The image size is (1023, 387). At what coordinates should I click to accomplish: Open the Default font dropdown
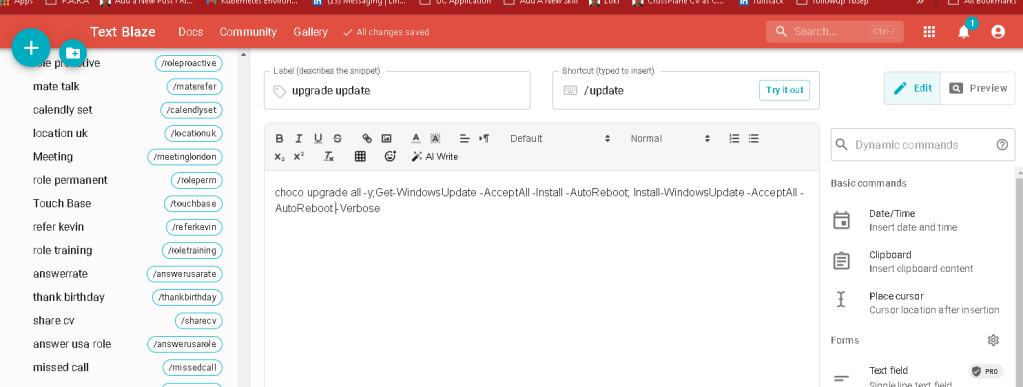point(560,138)
